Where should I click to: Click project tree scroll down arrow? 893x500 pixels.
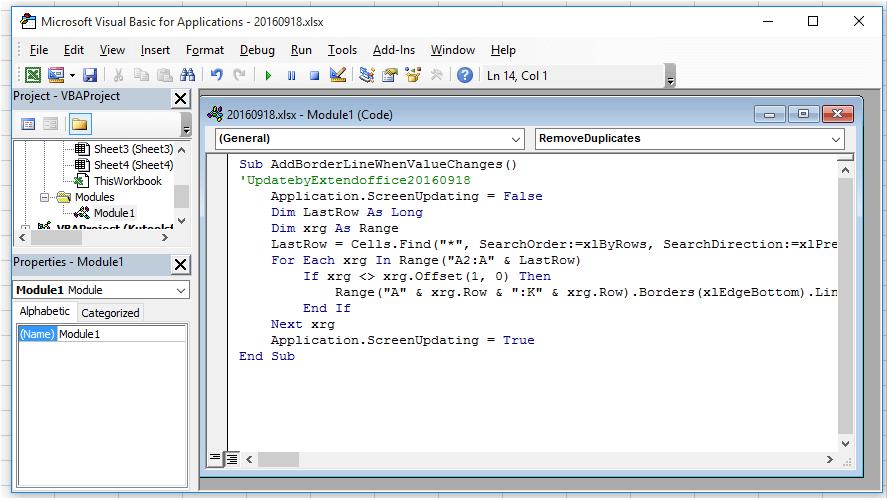(182, 220)
